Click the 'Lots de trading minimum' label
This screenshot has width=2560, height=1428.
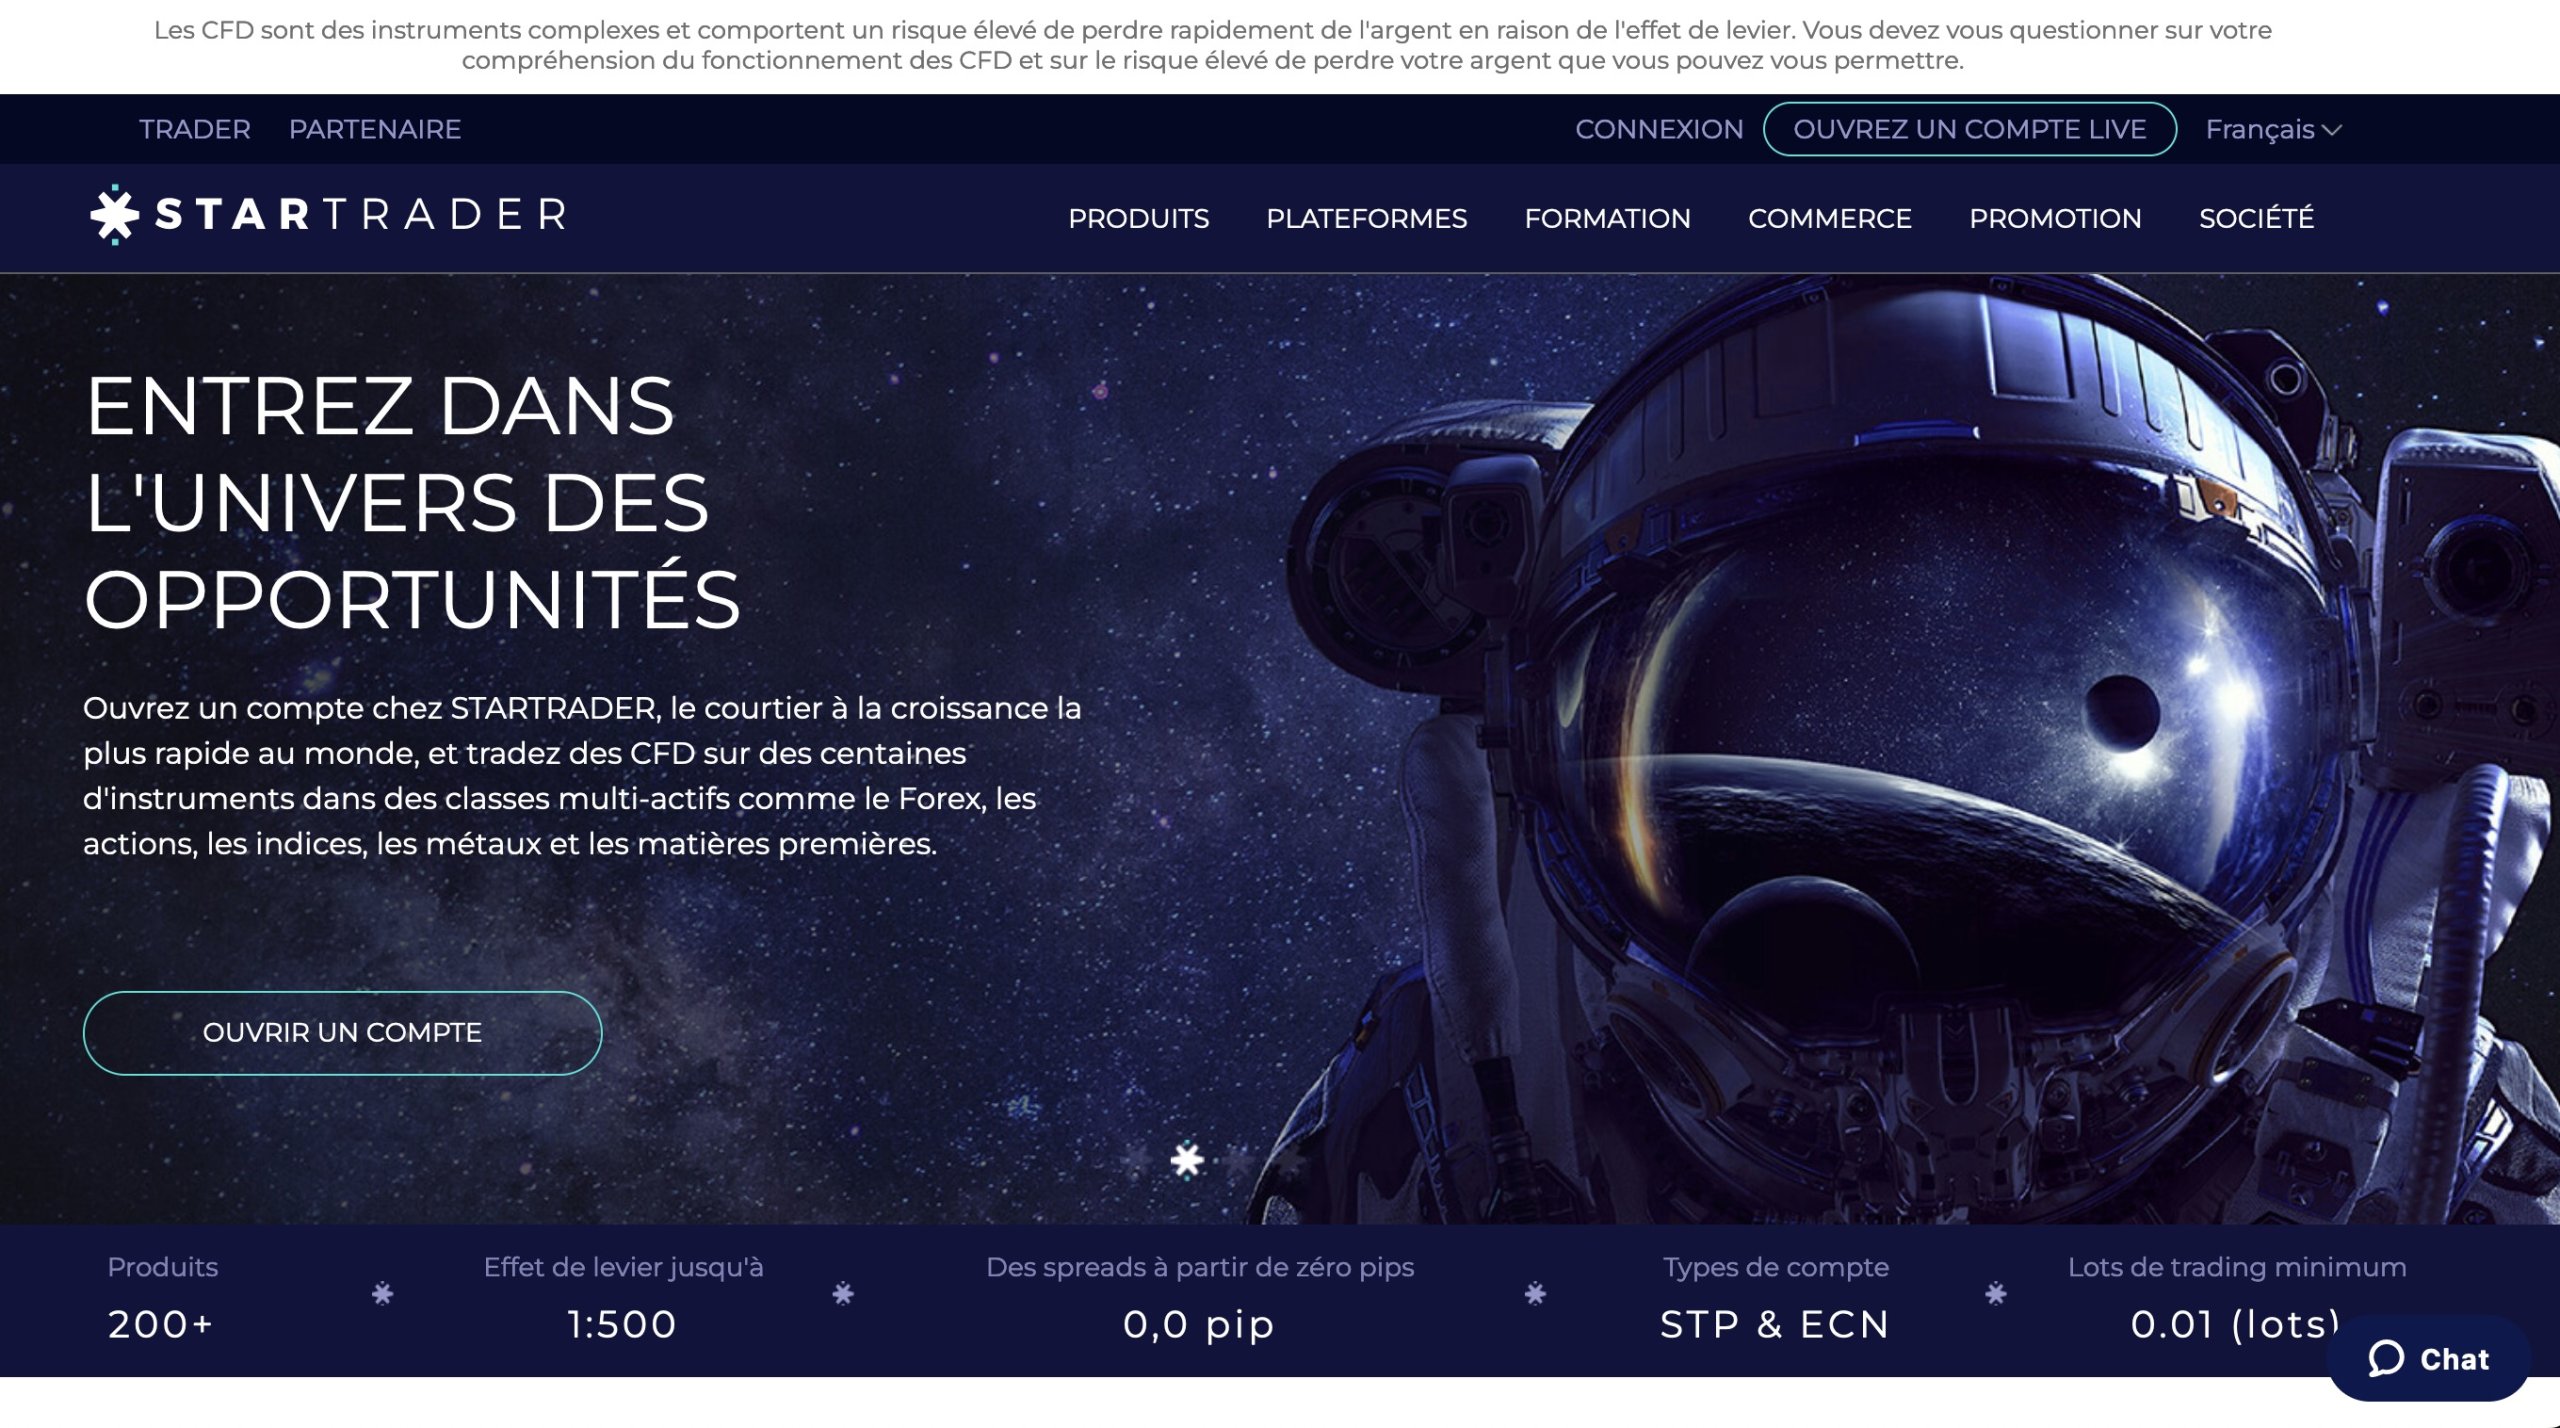[x=2237, y=1267]
